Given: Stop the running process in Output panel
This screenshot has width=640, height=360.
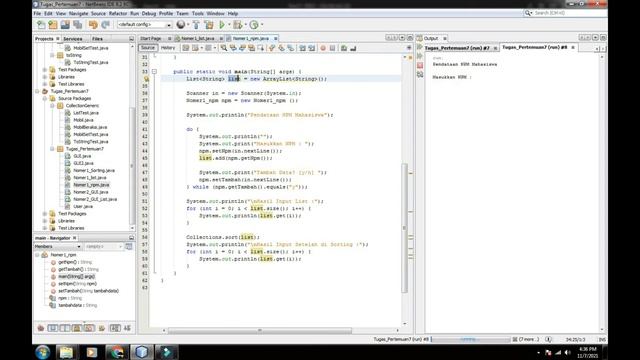Looking at the screenshot, I should [x=420, y=65].
